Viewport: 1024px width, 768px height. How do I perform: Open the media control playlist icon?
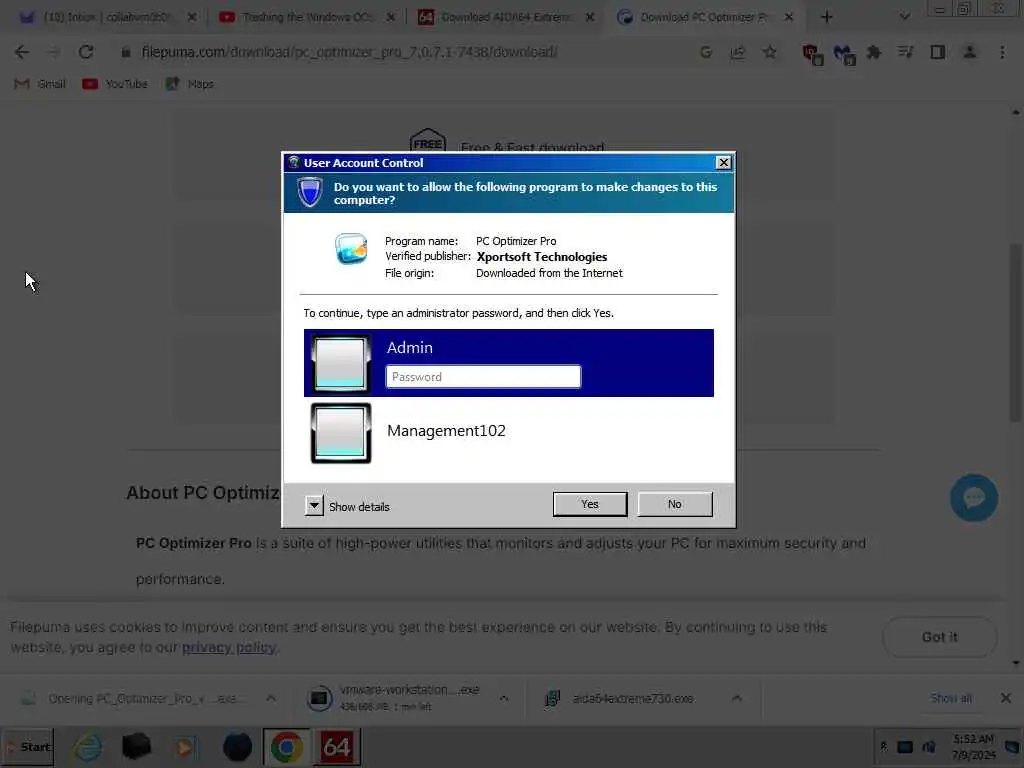coord(905,52)
